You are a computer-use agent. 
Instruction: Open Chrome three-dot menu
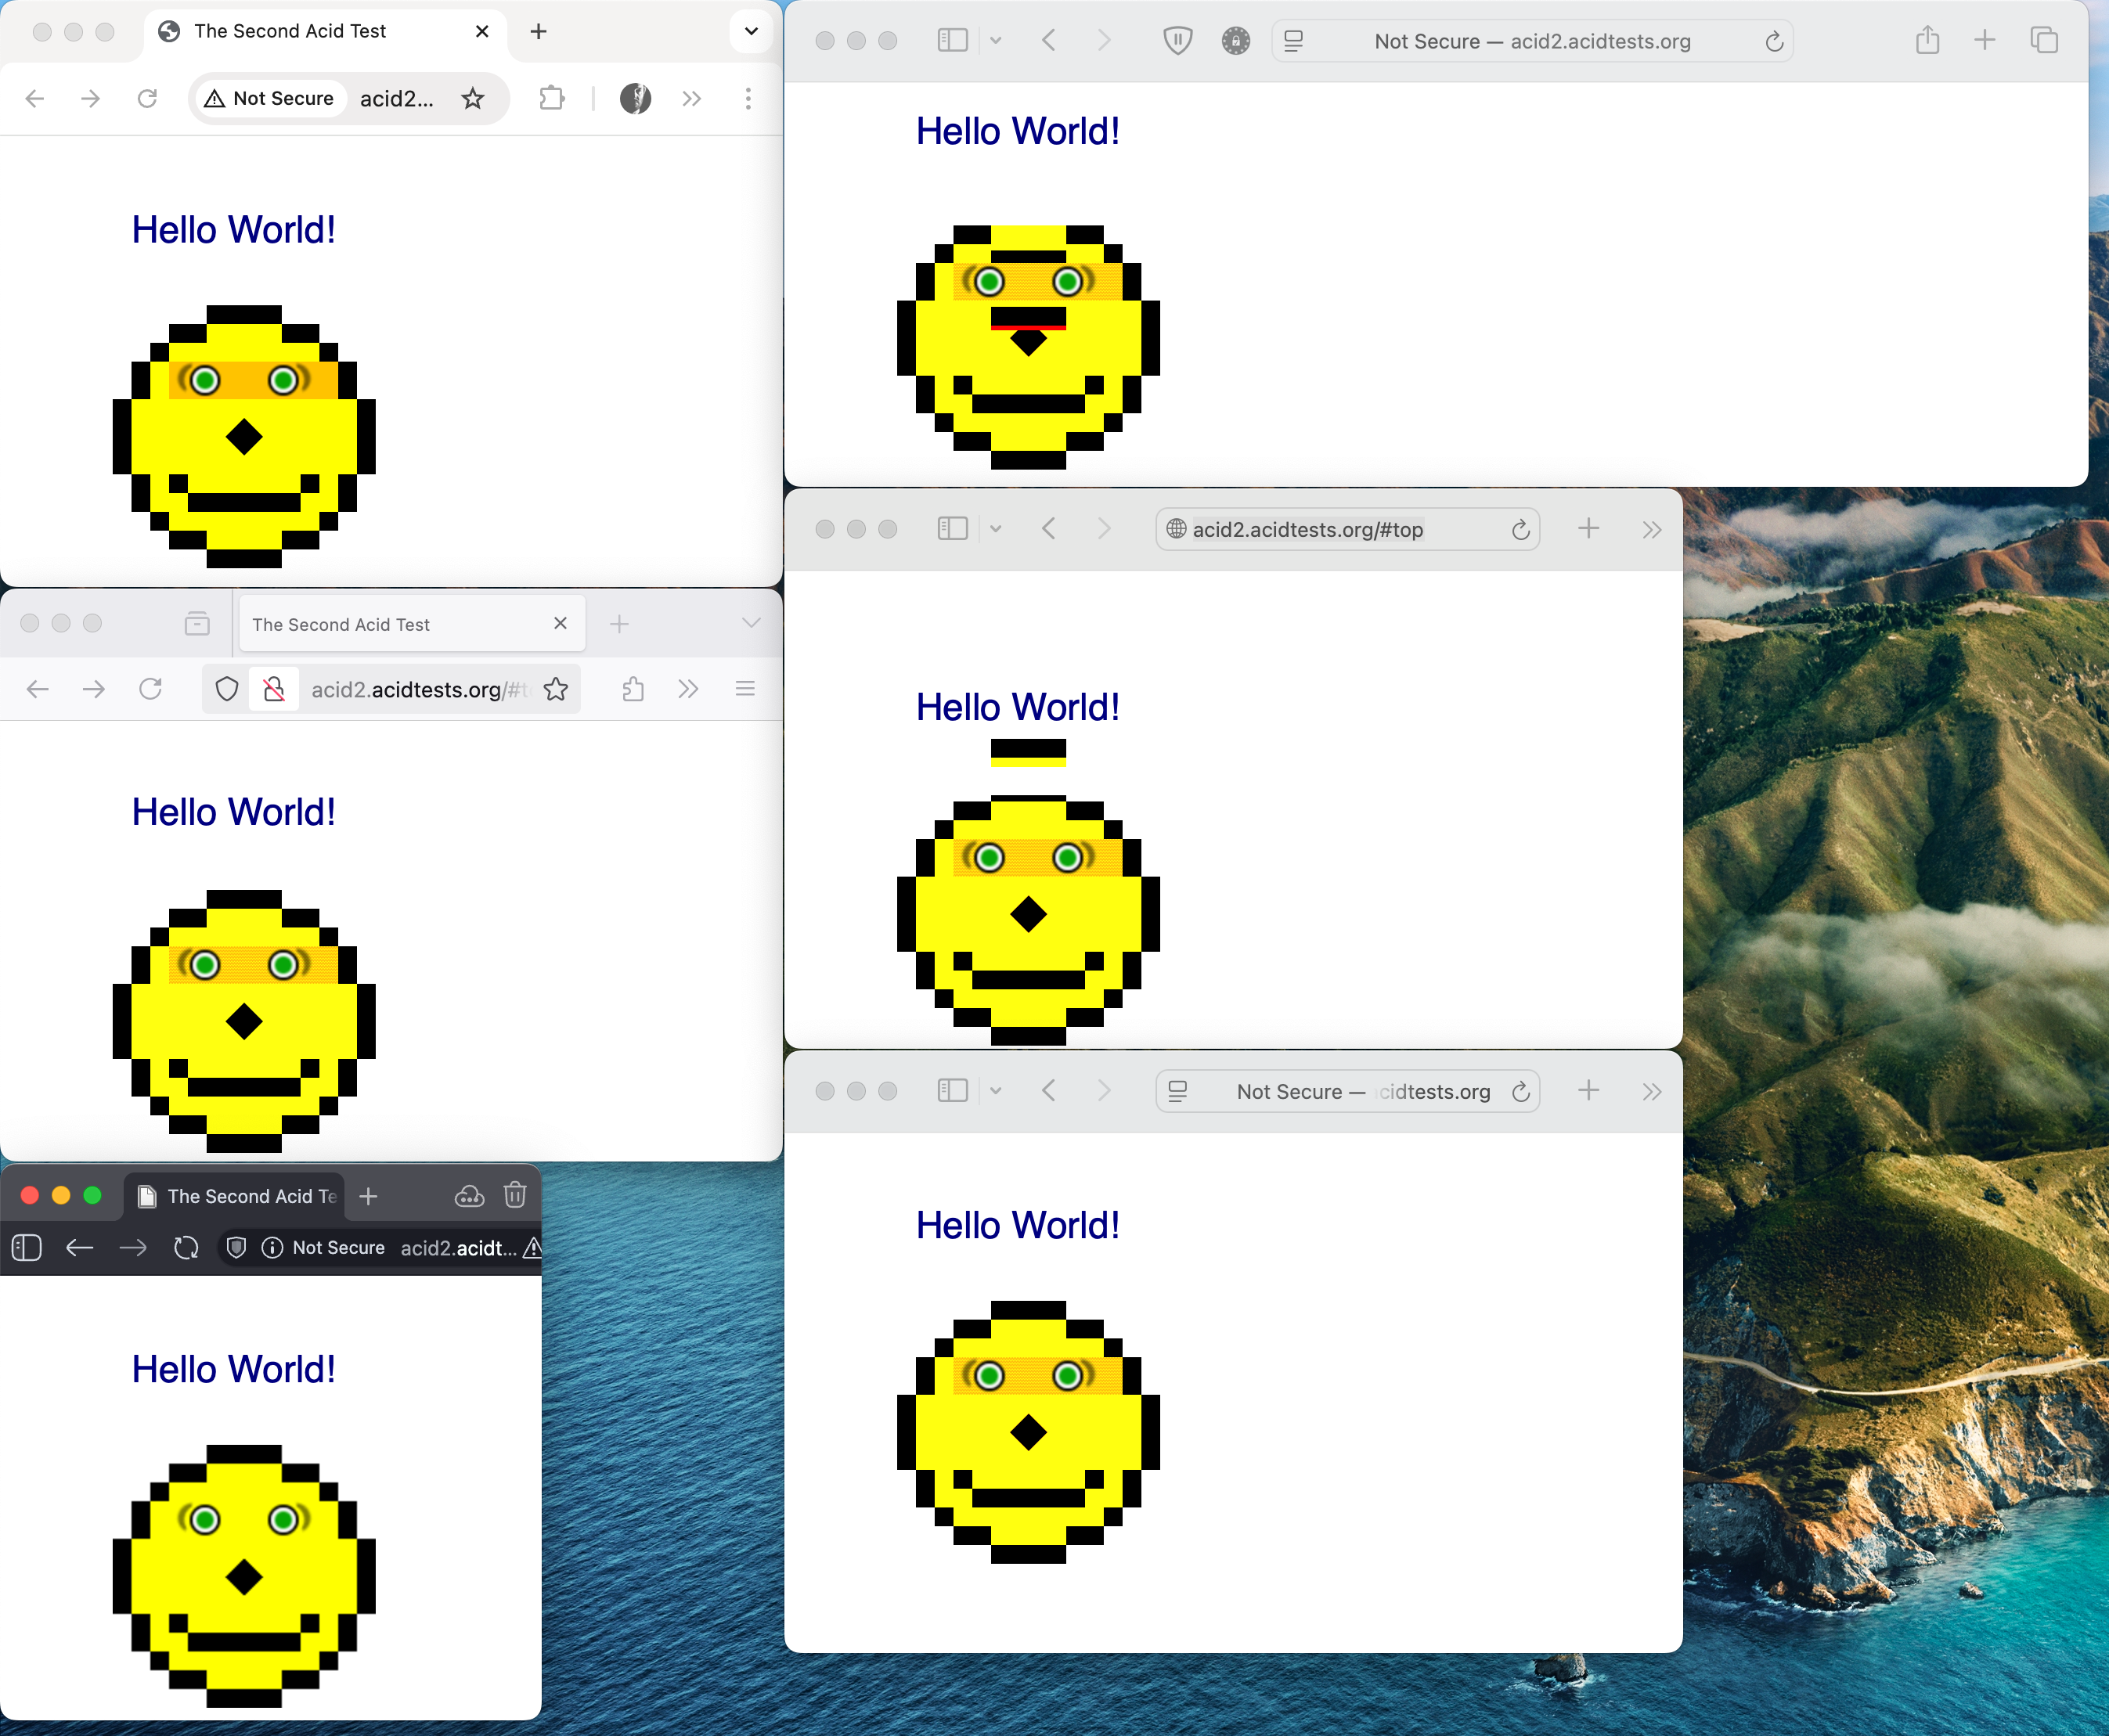[x=748, y=98]
